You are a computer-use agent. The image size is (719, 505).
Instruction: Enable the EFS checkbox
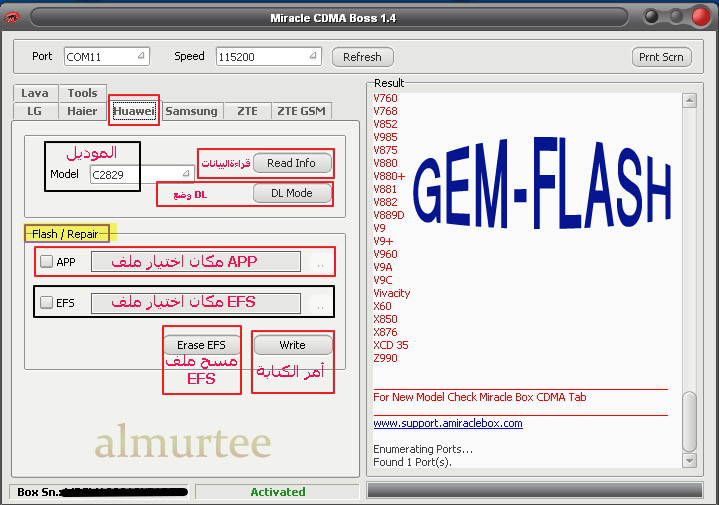[x=46, y=302]
